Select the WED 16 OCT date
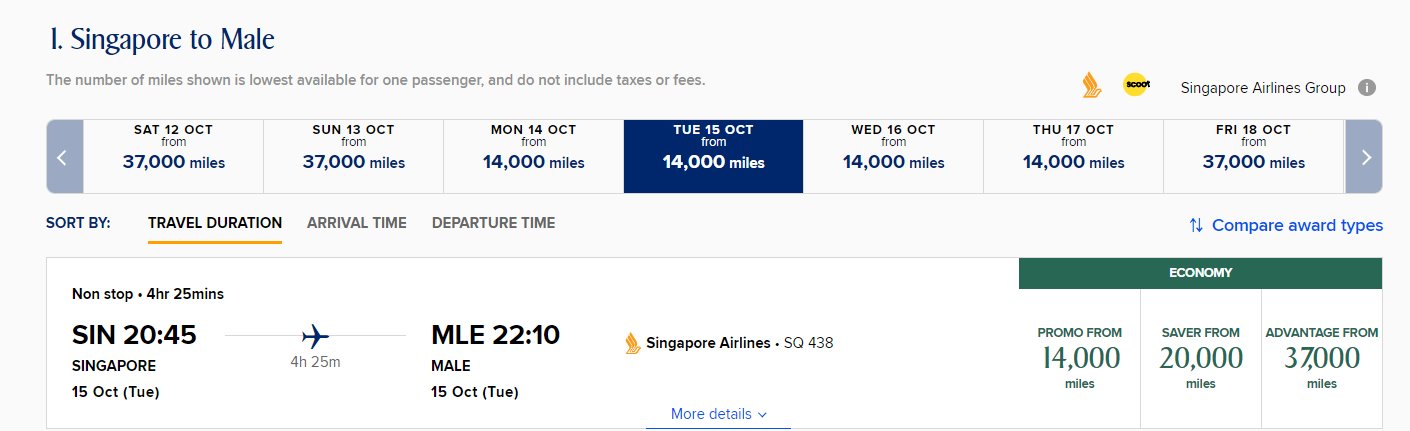The image size is (1410, 431). click(893, 157)
